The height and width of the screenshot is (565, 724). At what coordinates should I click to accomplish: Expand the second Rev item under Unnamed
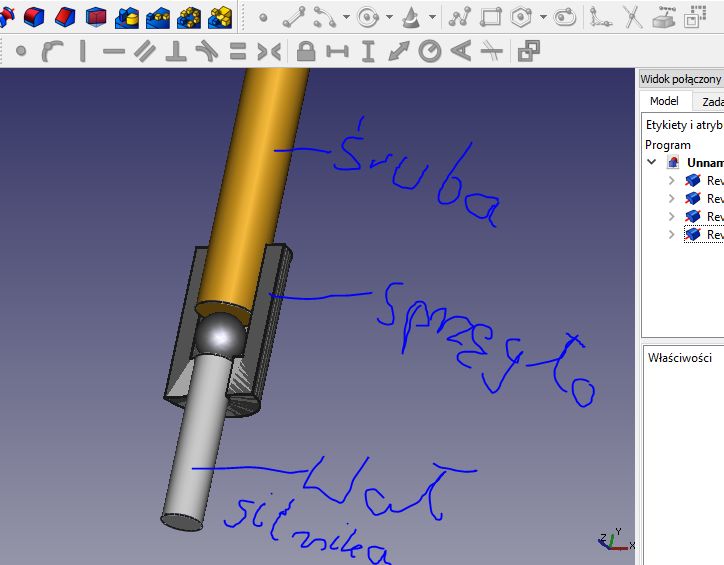pos(672,198)
